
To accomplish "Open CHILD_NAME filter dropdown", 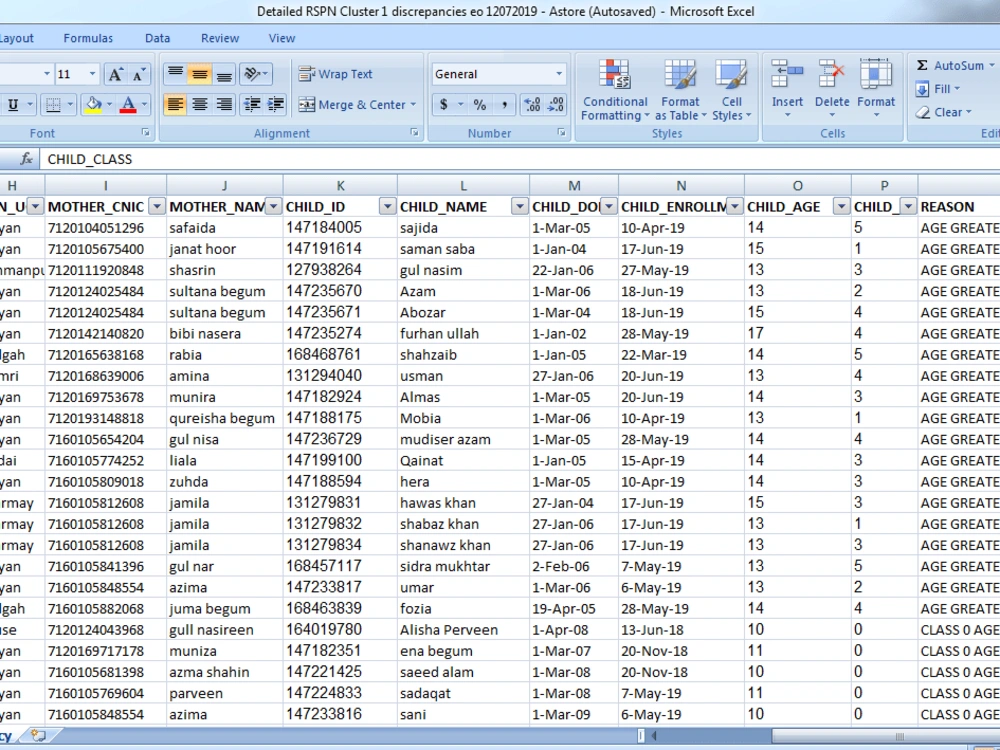I will pos(520,206).
